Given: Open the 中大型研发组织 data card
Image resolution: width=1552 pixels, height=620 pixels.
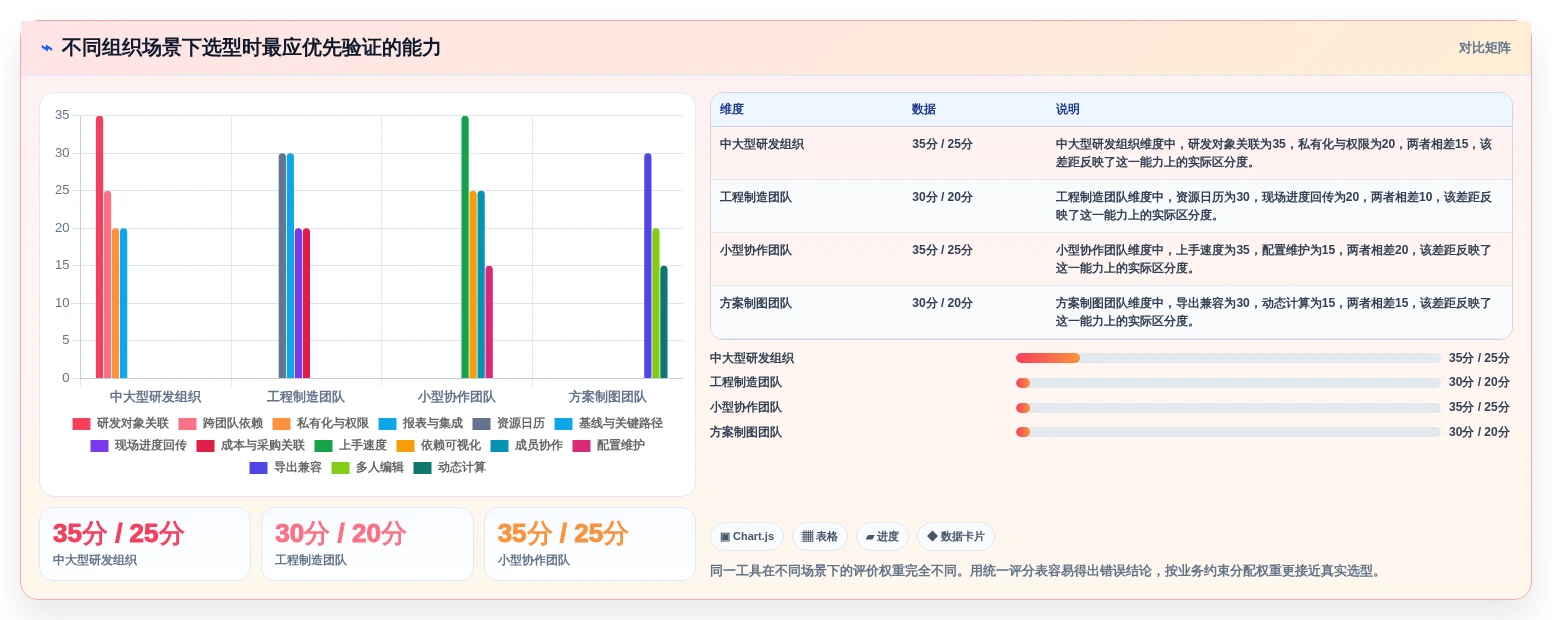Looking at the screenshot, I should 145,544.
